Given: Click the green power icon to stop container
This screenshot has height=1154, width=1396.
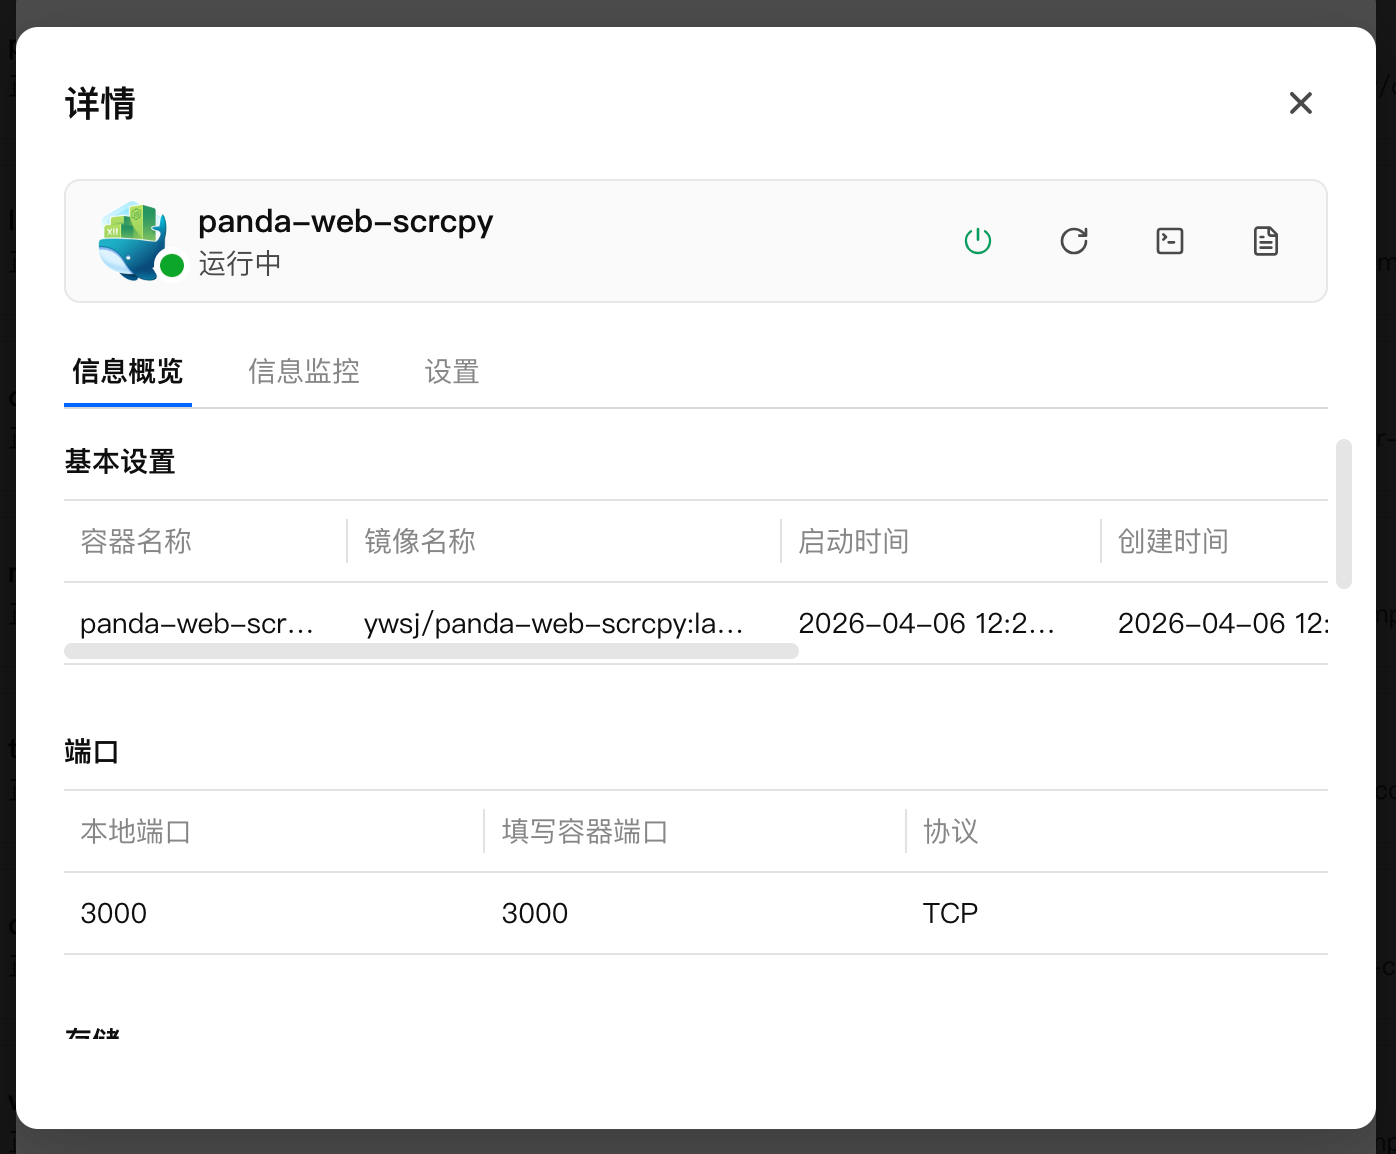Looking at the screenshot, I should (977, 241).
